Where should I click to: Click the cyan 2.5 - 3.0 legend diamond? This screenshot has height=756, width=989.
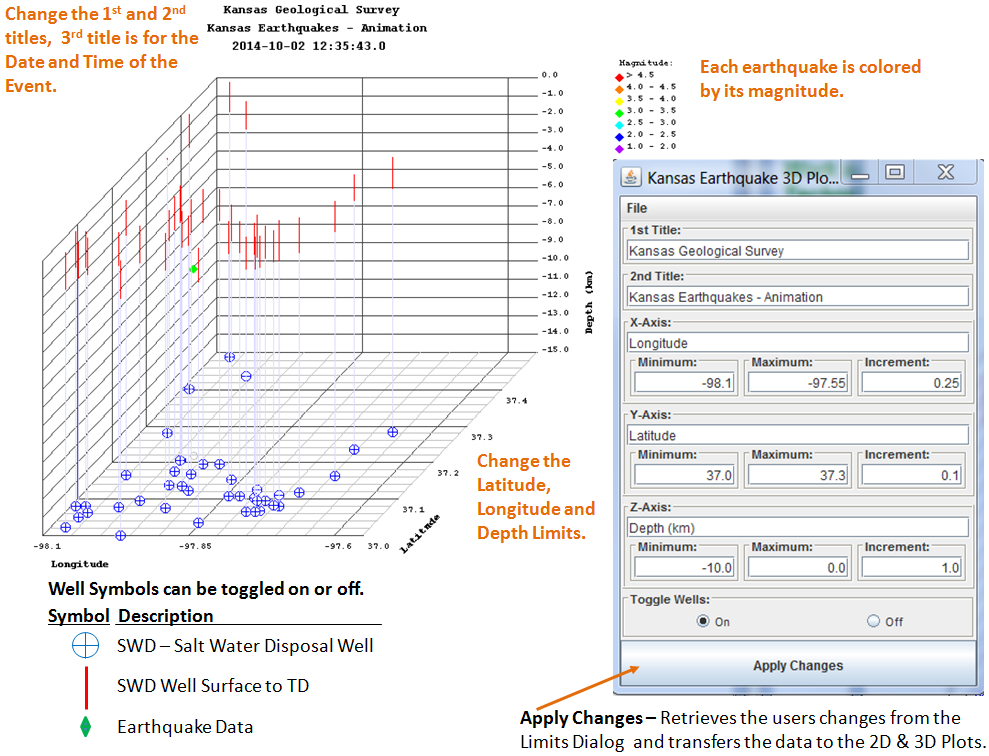[619, 125]
